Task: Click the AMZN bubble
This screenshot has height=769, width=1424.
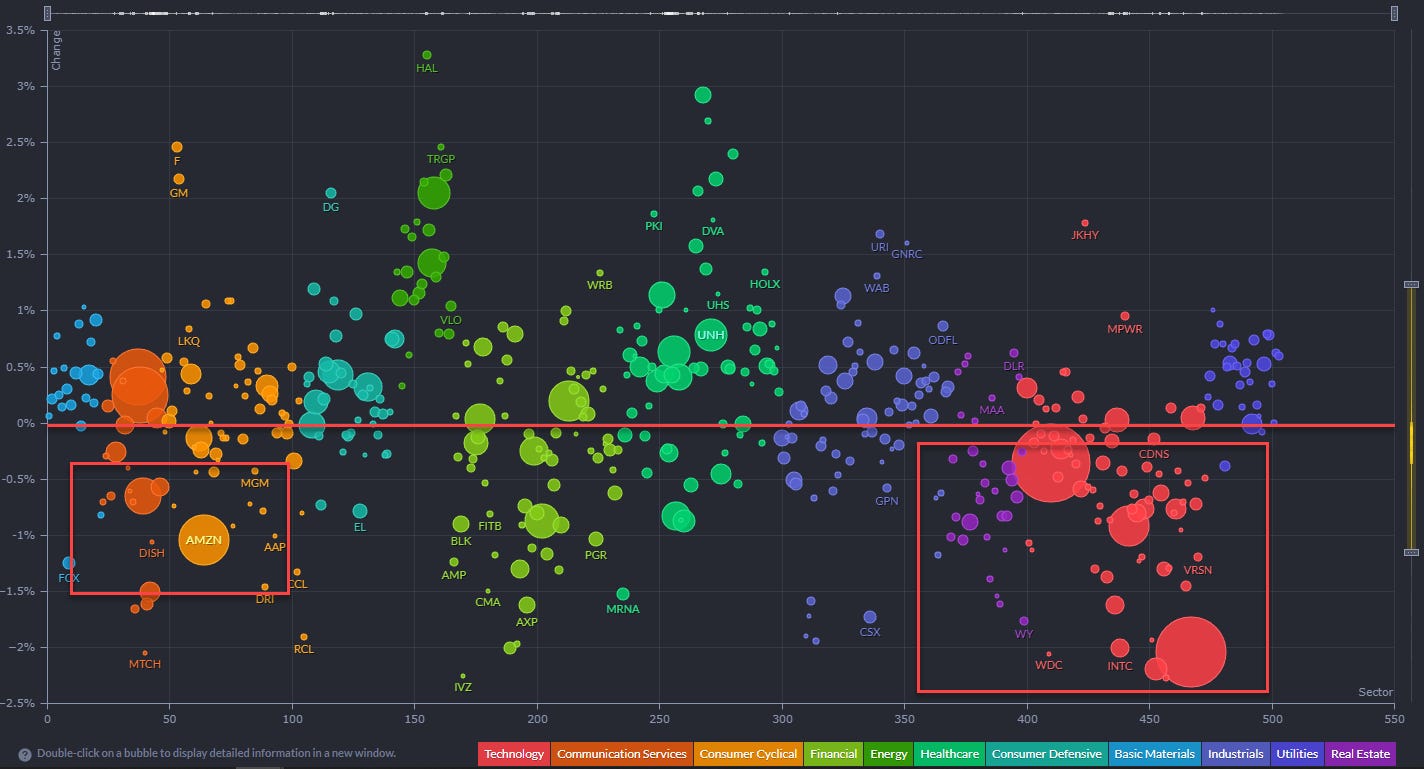Action: point(204,540)
